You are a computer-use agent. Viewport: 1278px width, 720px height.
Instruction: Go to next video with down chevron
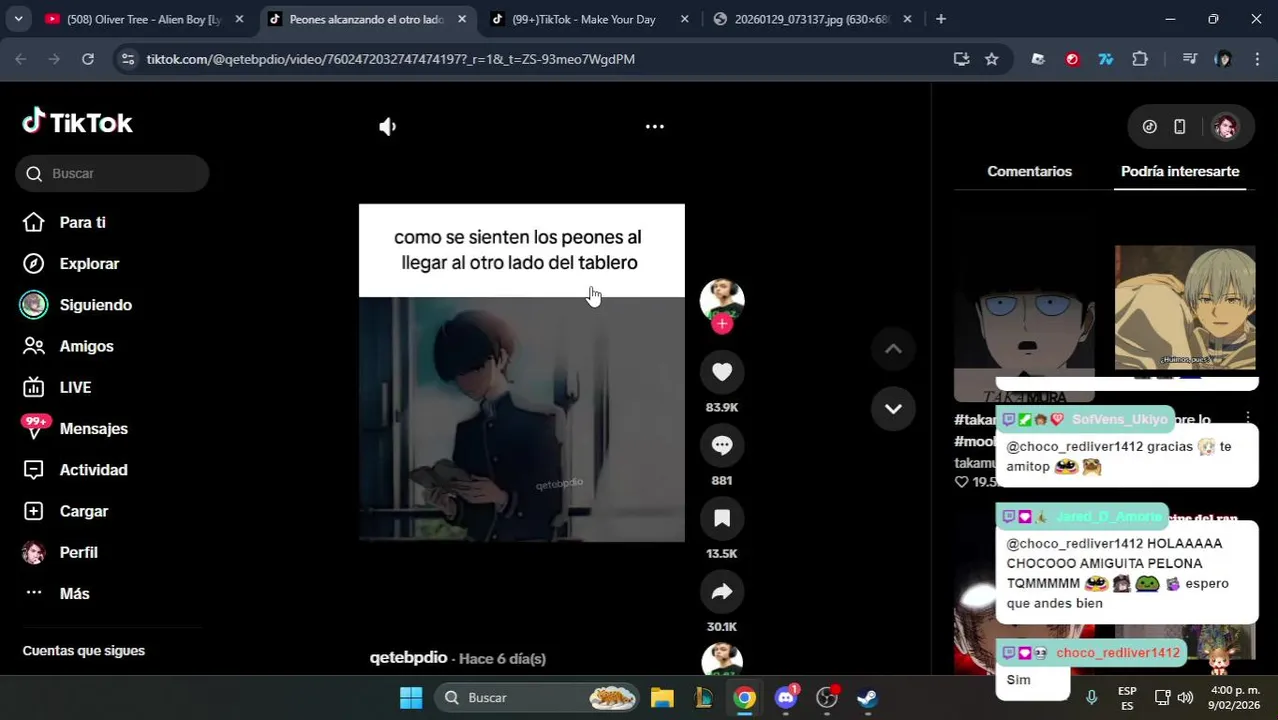(x=893, y=409)
